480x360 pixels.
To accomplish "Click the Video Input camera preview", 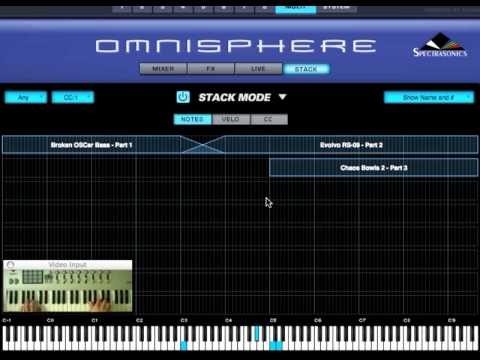I will pos(68,290).
